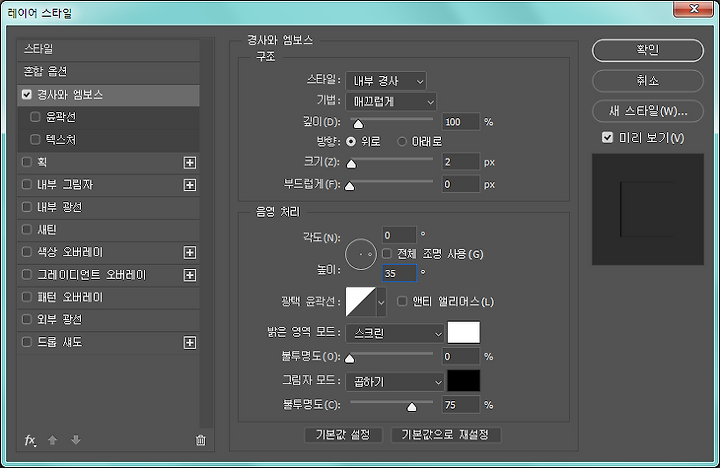The width and height of the screenshot is (720, 468).
Task: Add another 획 effect plus icon
Action: 190,163
